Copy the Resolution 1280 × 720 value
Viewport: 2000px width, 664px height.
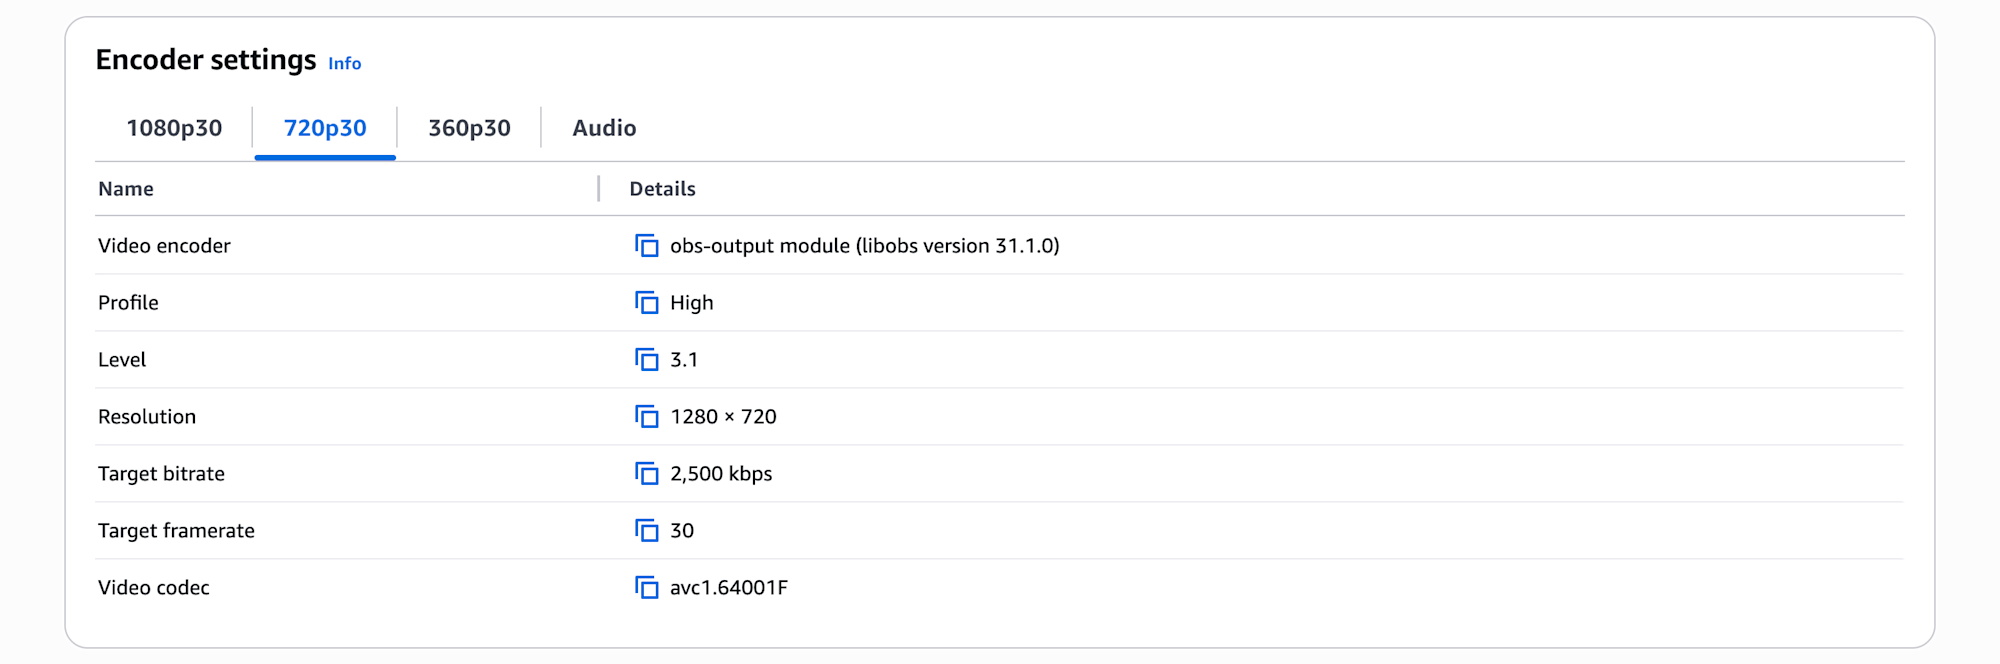click(x=647, y=417)
